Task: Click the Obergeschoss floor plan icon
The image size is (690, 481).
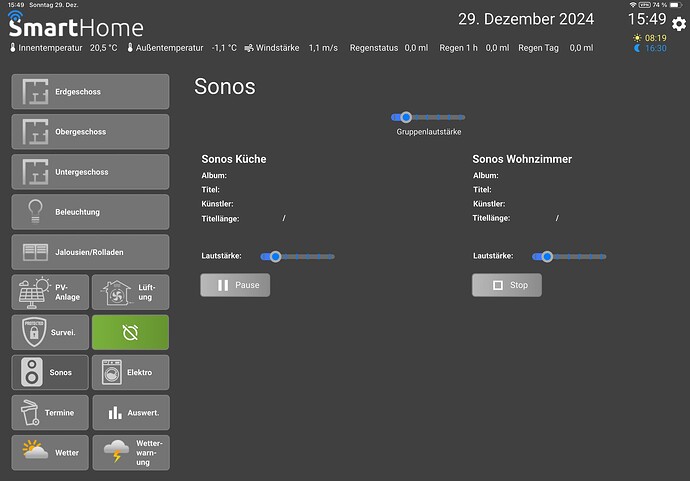Action: coord(35,132)
